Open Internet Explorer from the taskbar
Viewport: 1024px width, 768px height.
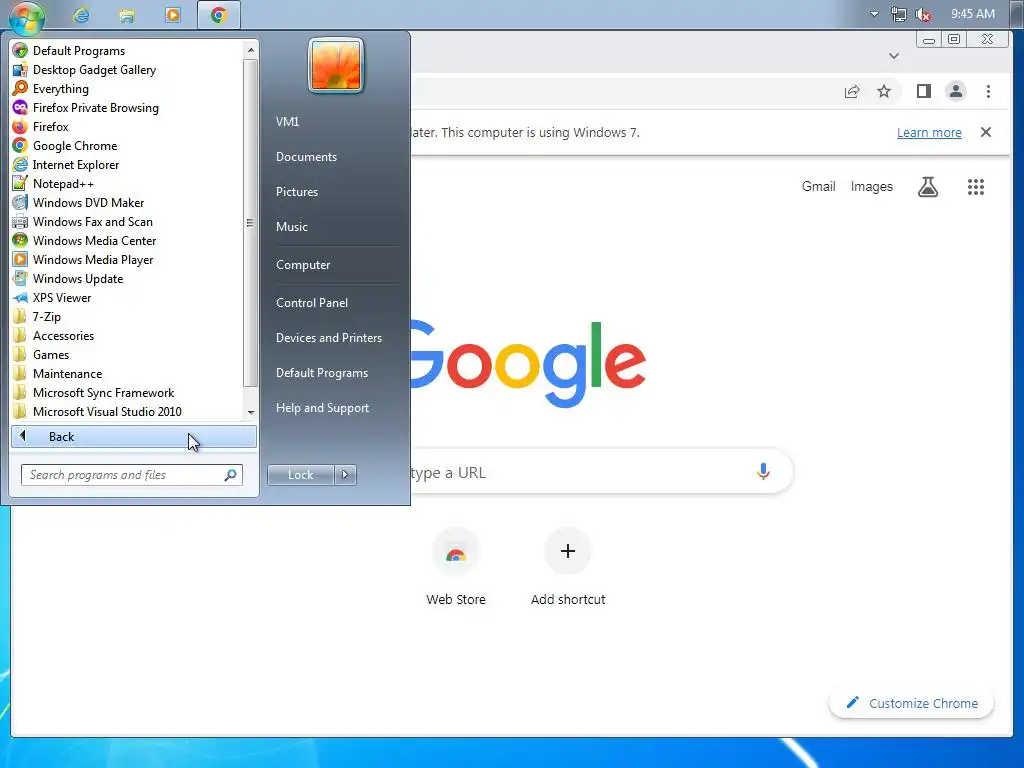point(82,15)
